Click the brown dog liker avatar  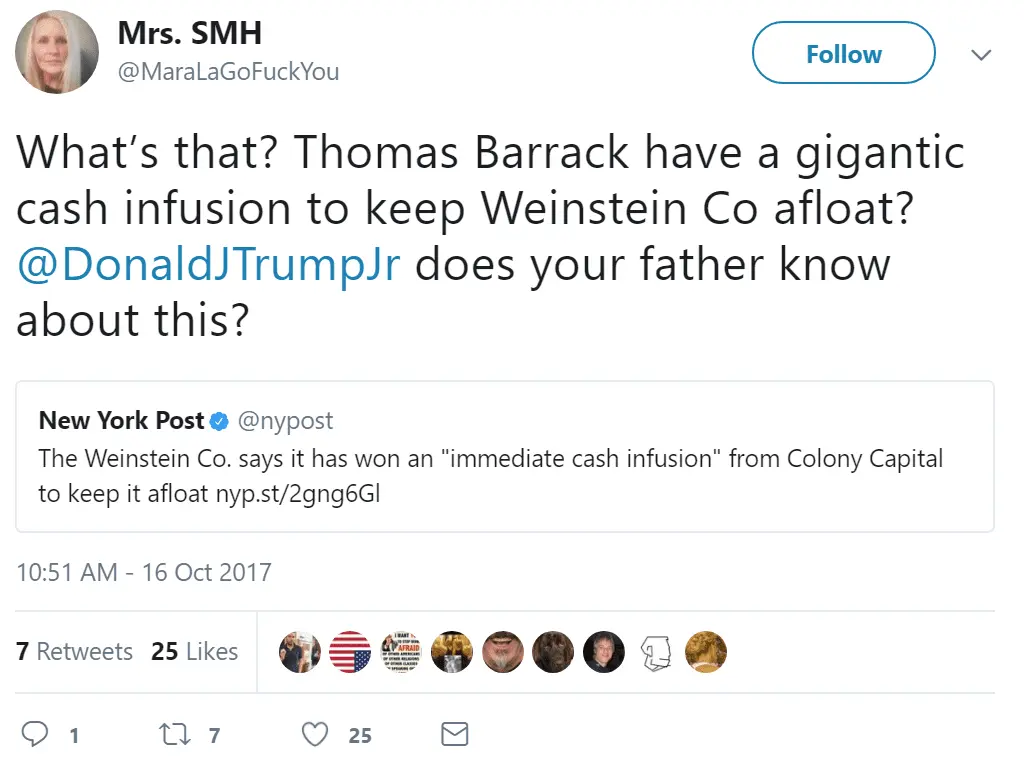pos(552,652)
